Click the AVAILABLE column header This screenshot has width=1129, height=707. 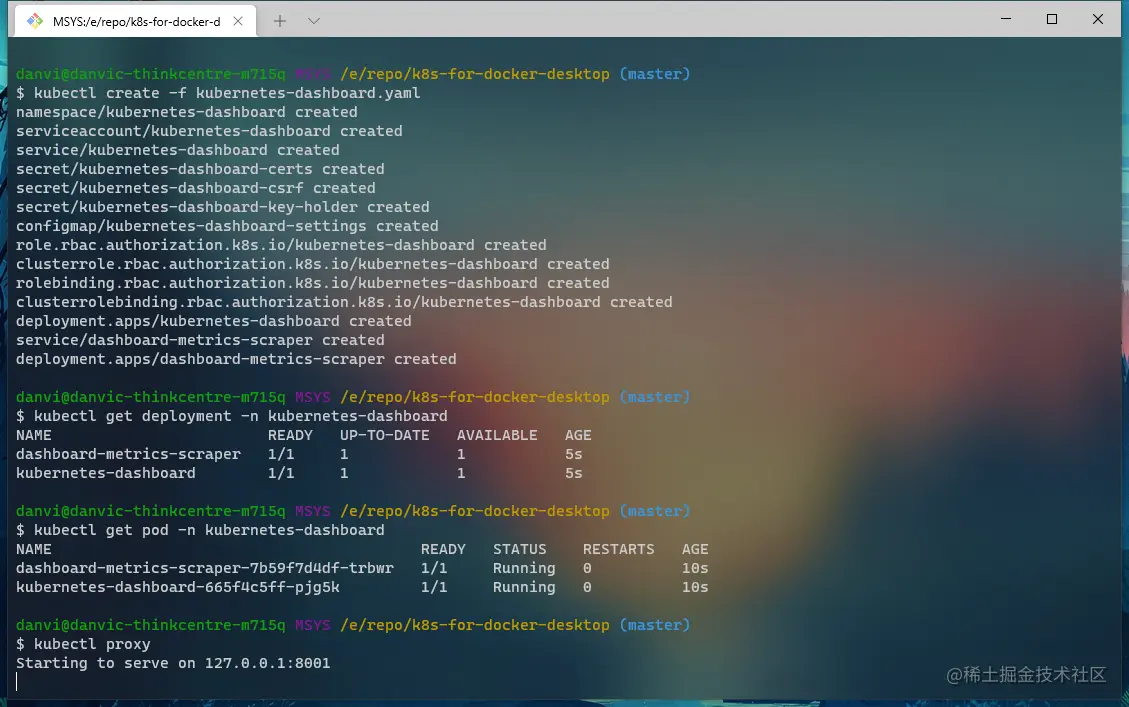497,435
